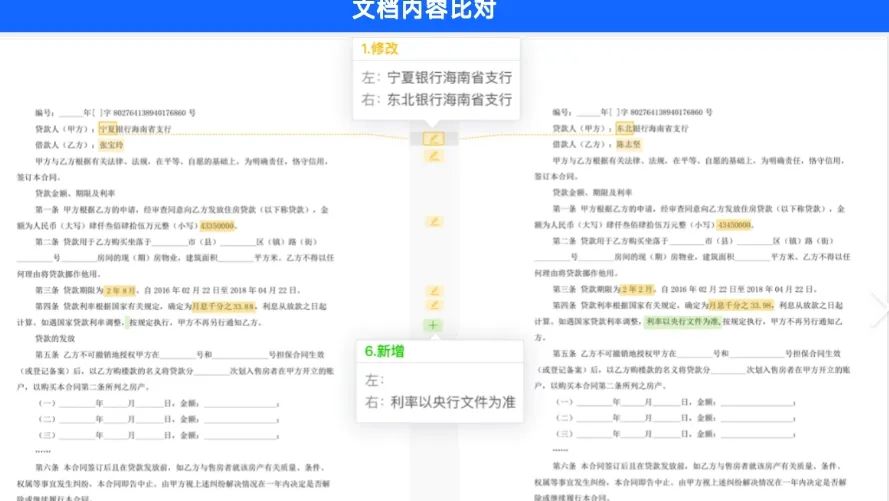This screenshot has height=501, width=889.
Task: Click highlighted '宁夏' in left document
Action: pyautogui.click(x=107, y=129)
